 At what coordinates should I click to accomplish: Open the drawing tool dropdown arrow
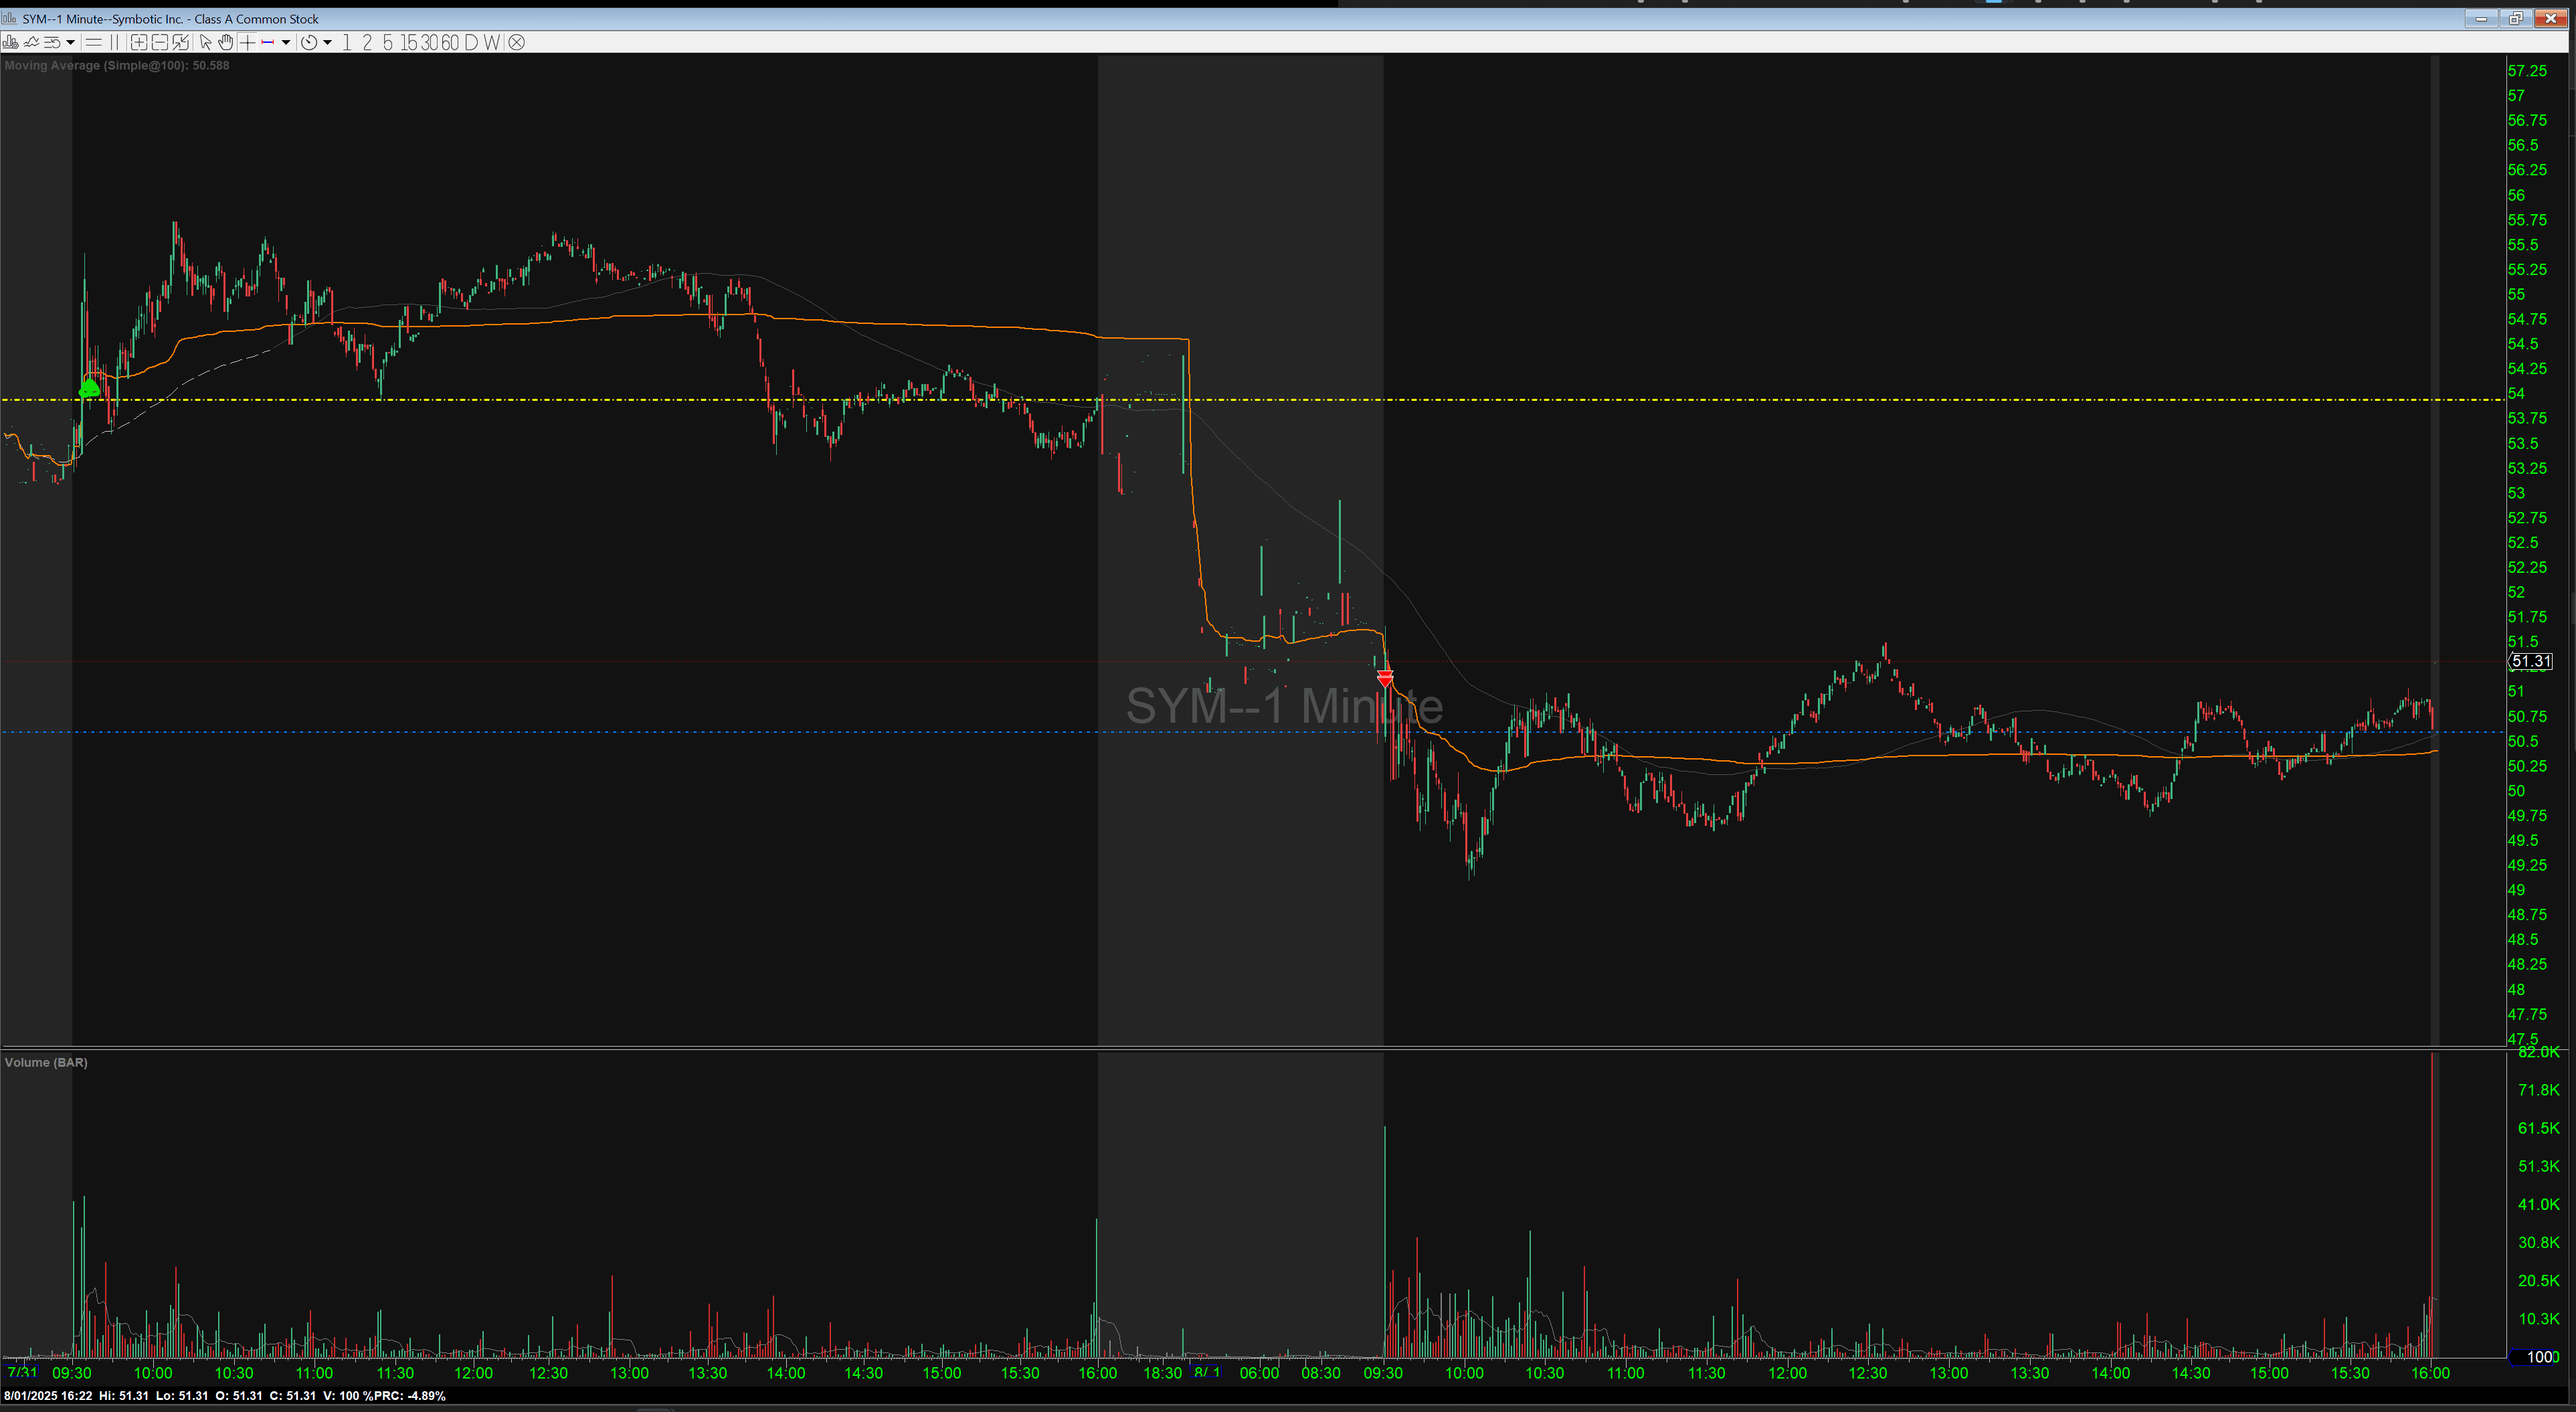pos(286,42)
